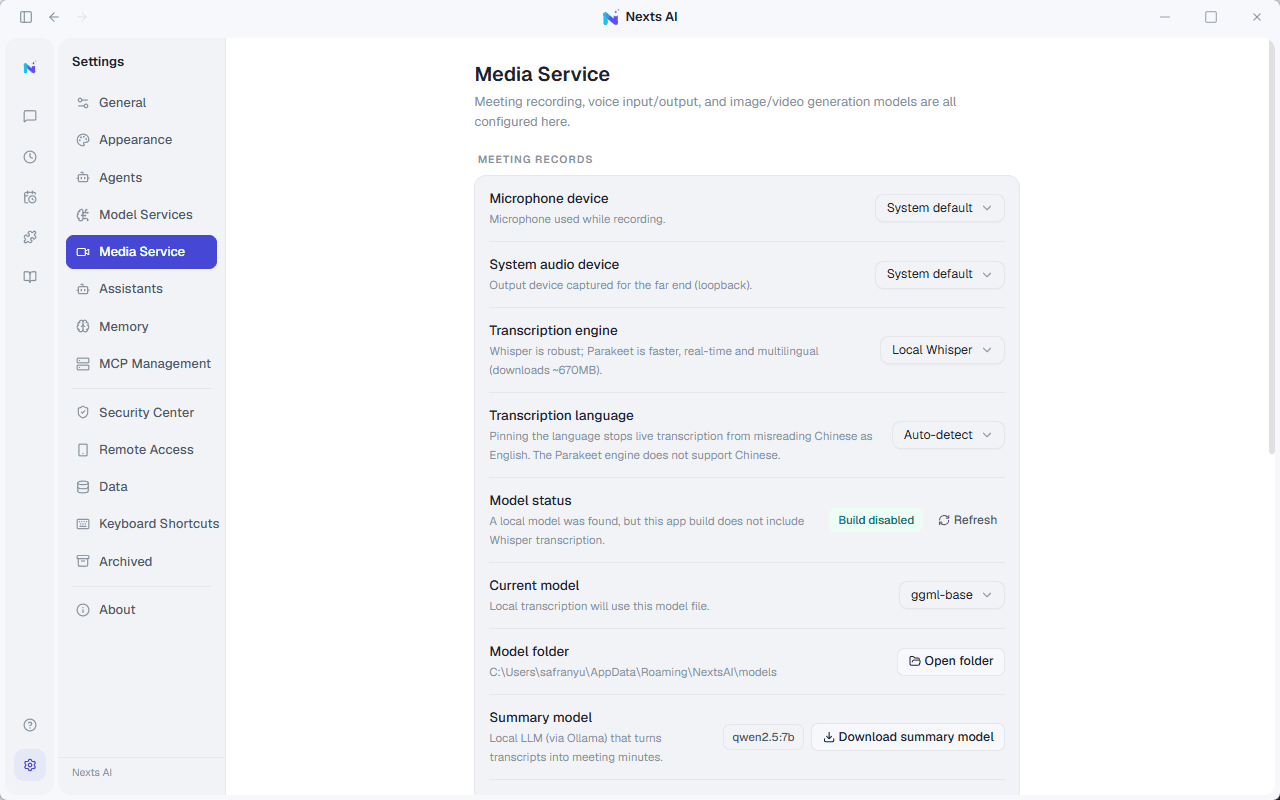The width and height of the screenshot is (1280, 800).
Task: Click the Settings sidebar heading
Action: (x=98, y=62)
